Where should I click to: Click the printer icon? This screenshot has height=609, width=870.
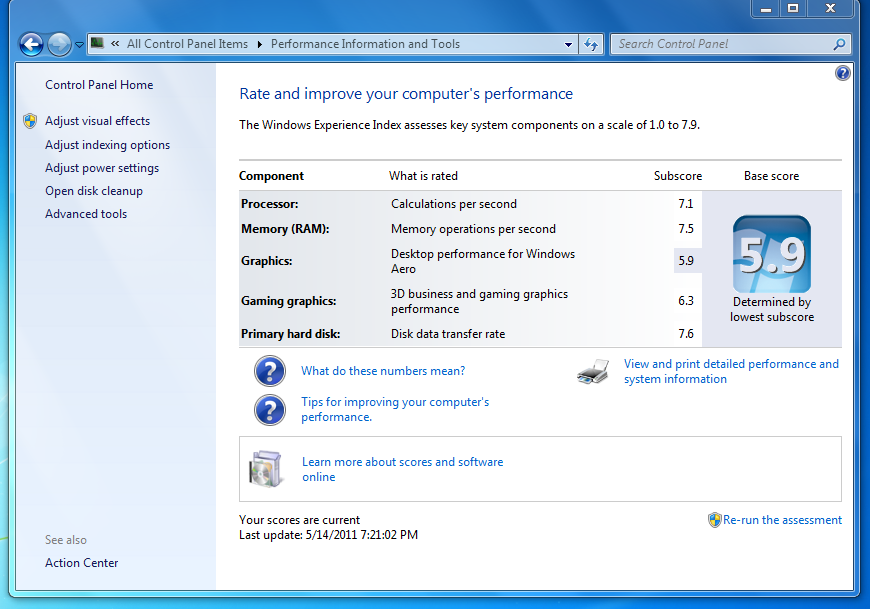tap(593, 372)
